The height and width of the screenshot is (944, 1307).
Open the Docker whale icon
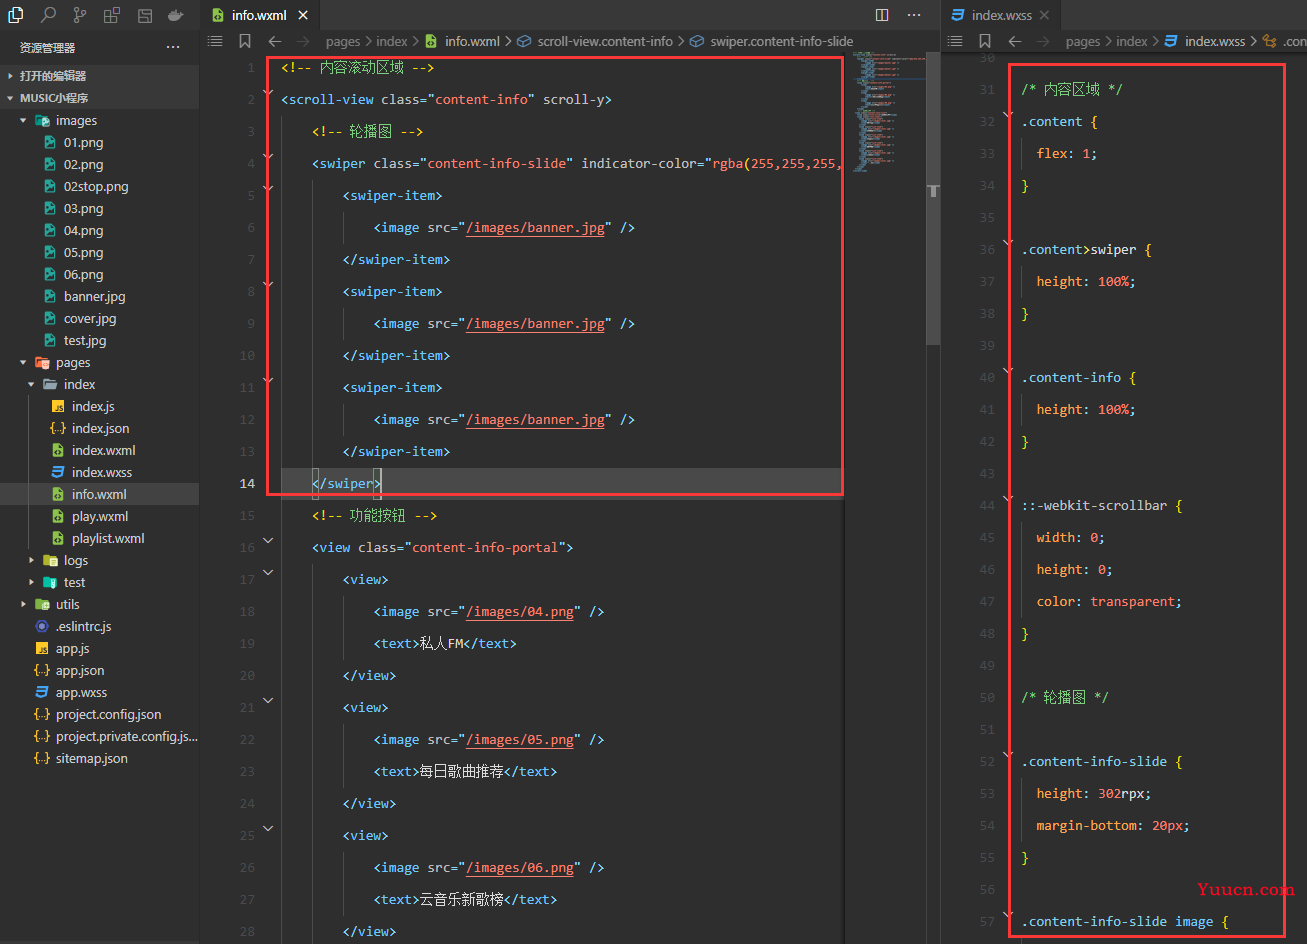176,15
